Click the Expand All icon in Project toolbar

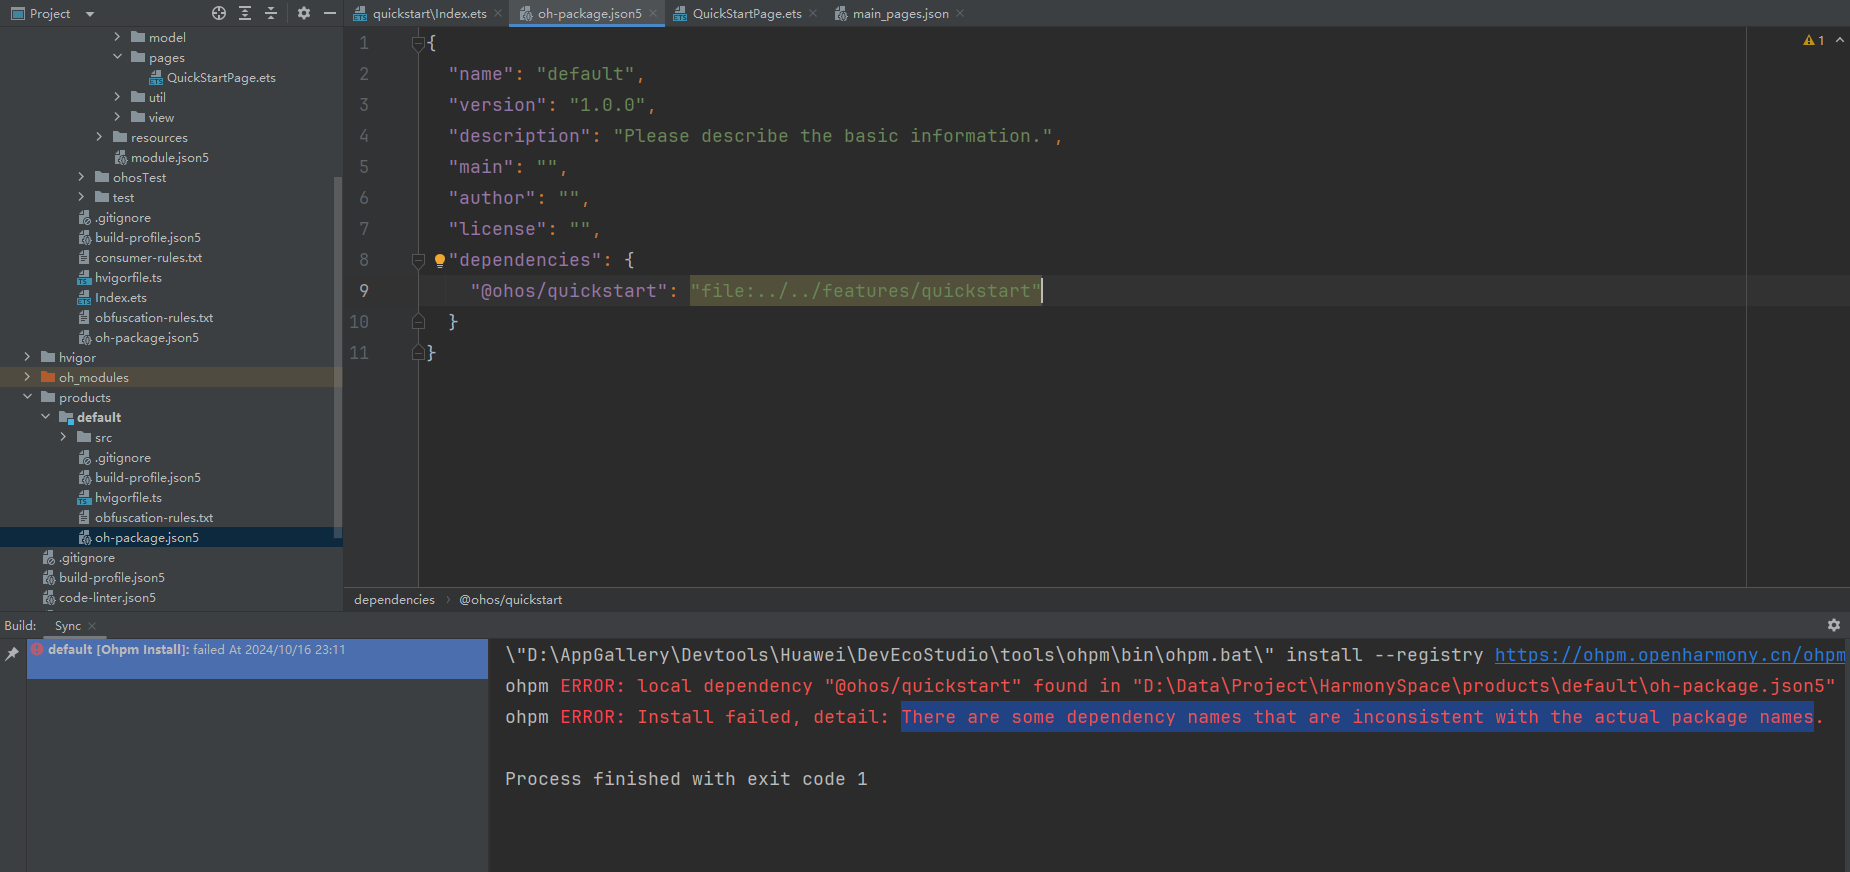click(245, 13)
